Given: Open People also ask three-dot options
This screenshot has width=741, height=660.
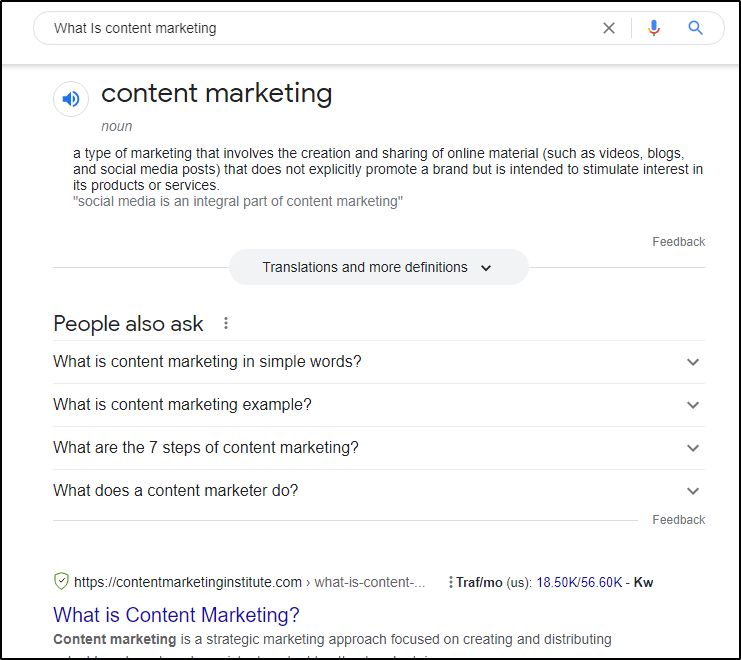Looking at the screenshot, I should [x=226, y=323].
